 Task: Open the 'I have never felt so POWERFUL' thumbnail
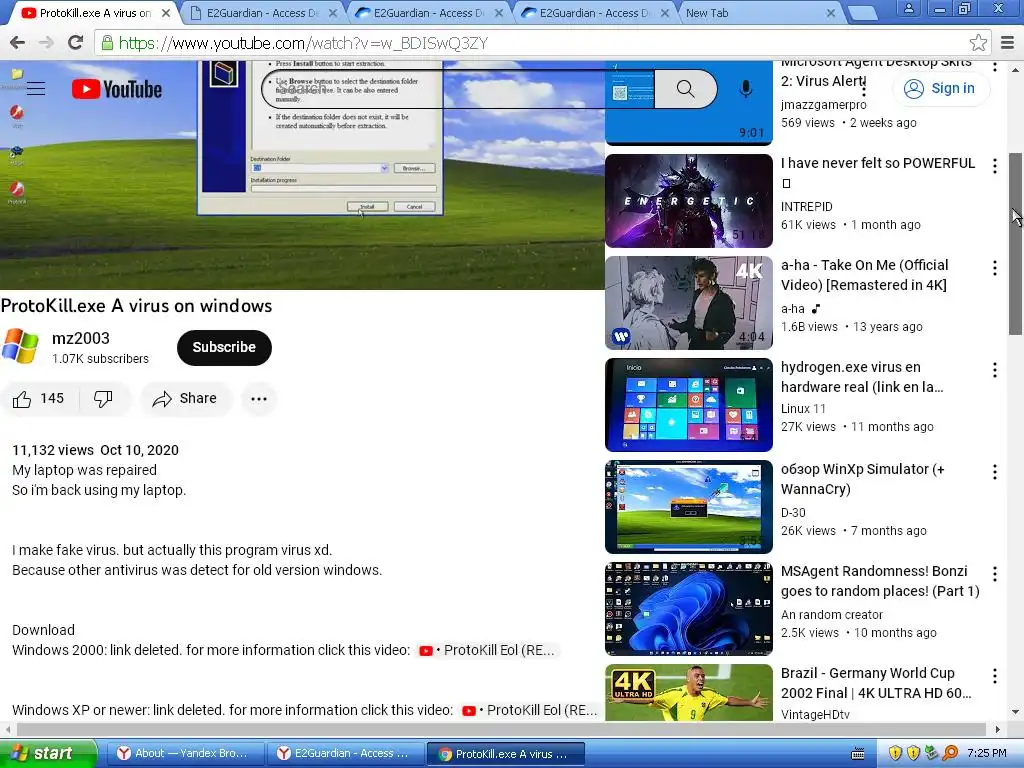click(x=689, y=201)
